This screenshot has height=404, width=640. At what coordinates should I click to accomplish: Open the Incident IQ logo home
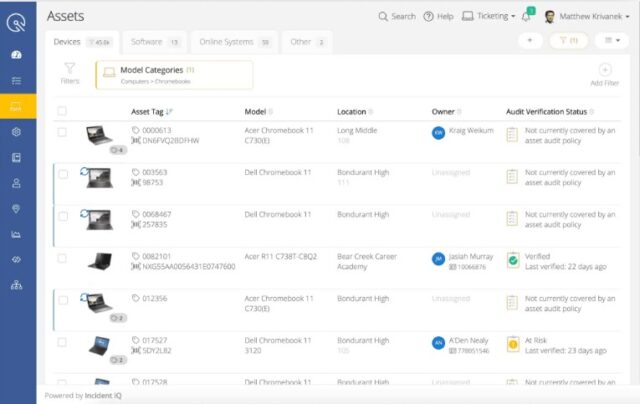coord(16,22)
